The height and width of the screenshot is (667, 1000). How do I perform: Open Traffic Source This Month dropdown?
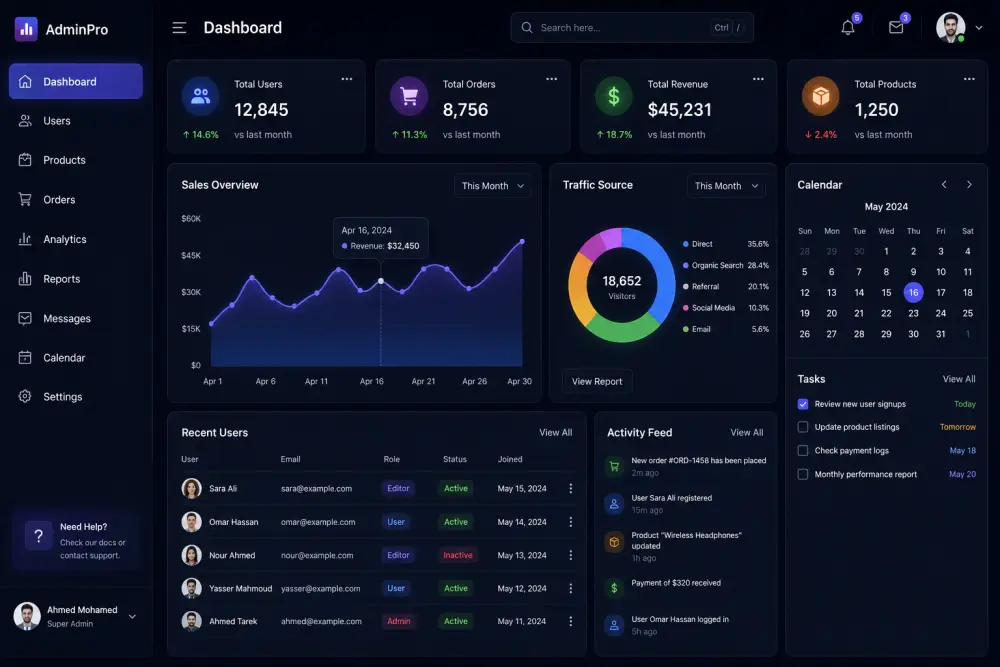(x=726, y=186)
